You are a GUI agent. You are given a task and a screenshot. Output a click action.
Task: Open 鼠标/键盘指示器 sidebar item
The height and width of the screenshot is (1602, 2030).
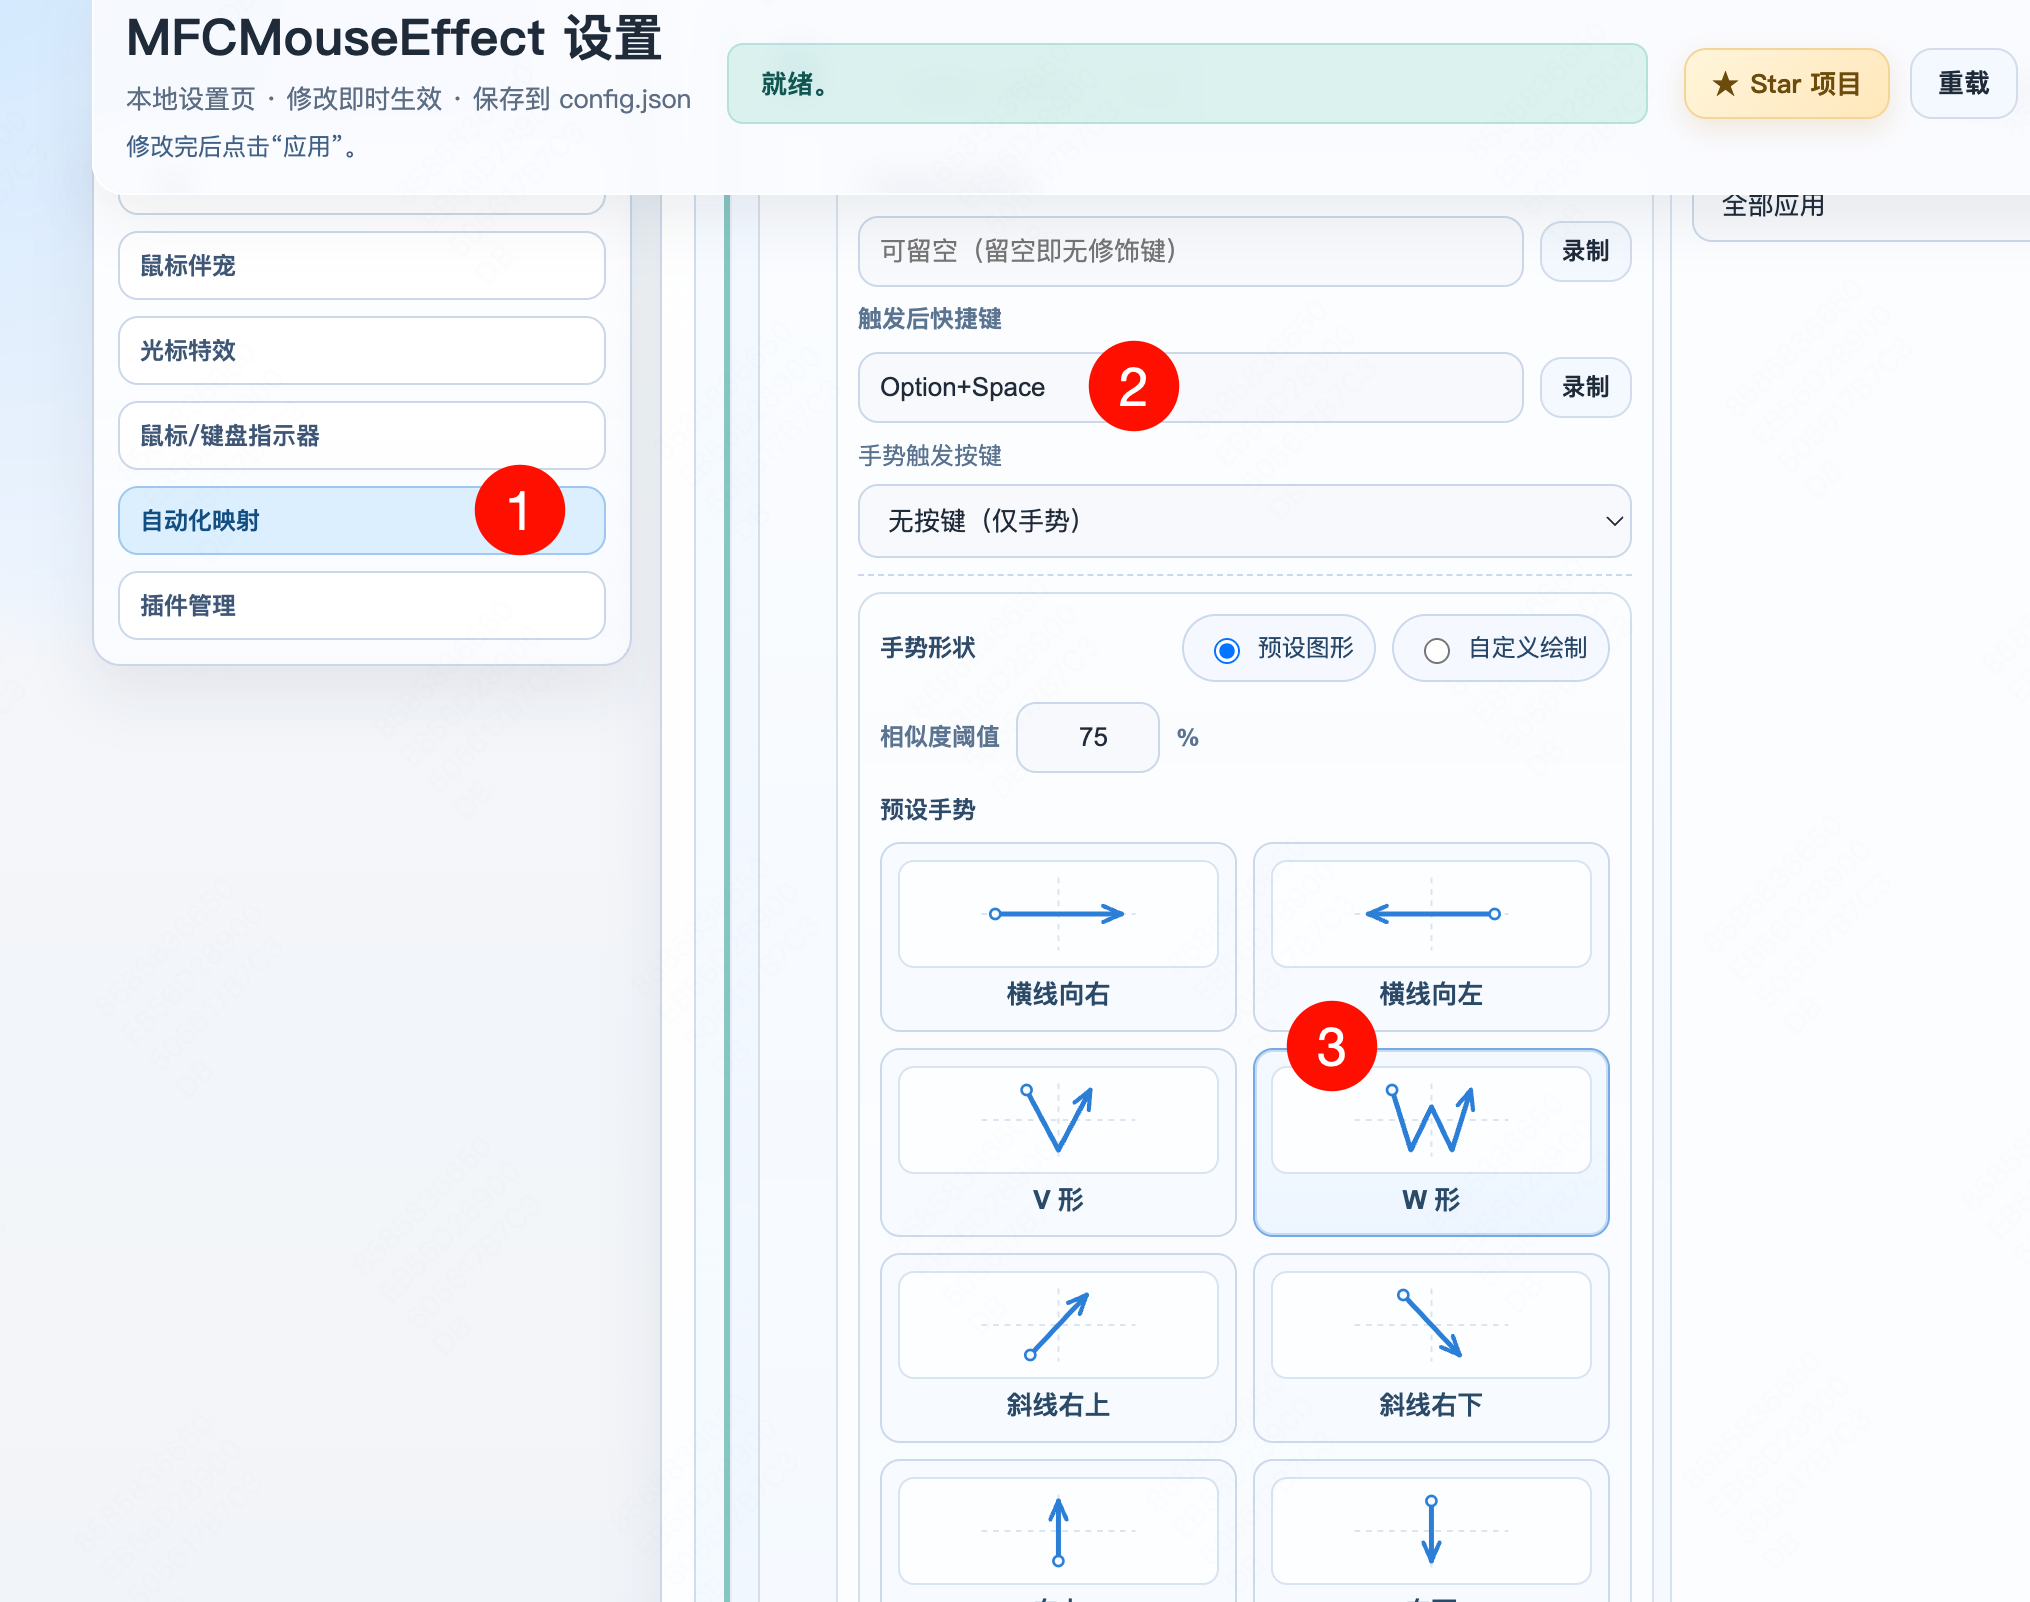[x=361, y=435]
